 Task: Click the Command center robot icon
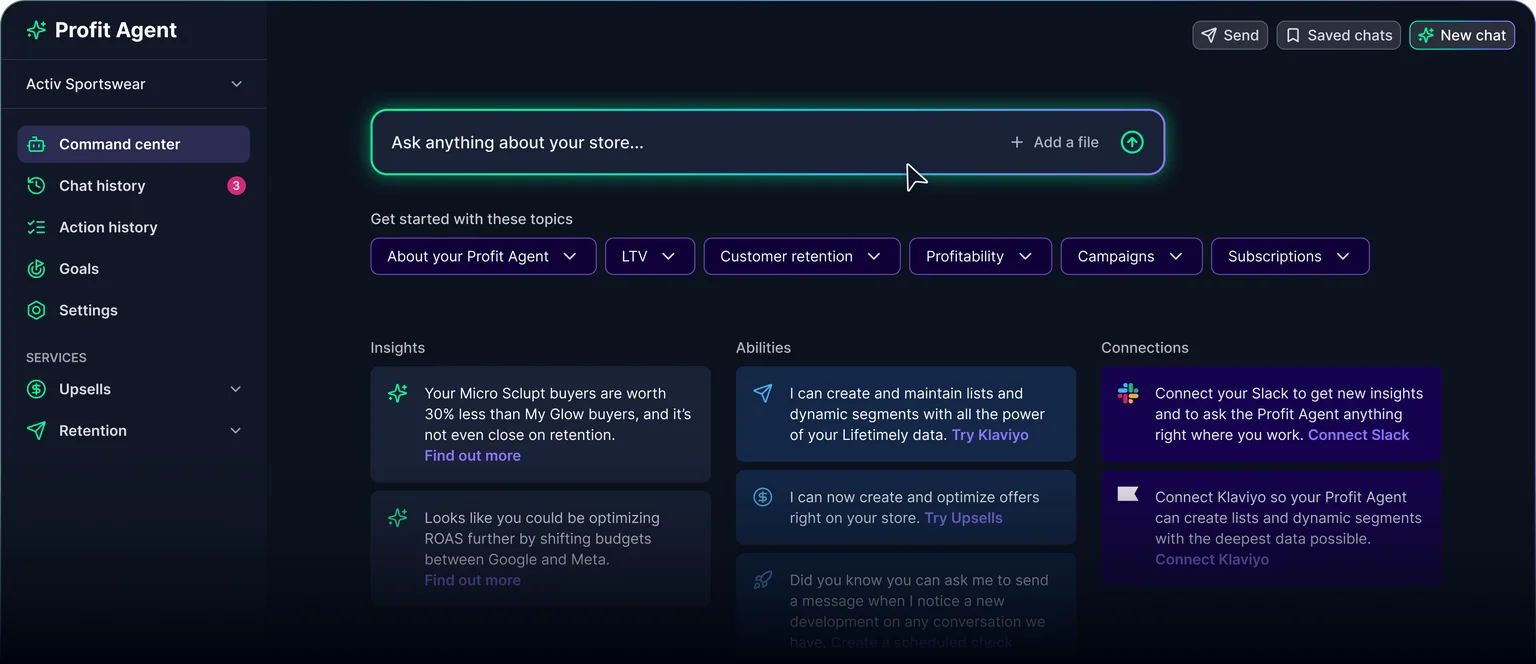point(36,144)
